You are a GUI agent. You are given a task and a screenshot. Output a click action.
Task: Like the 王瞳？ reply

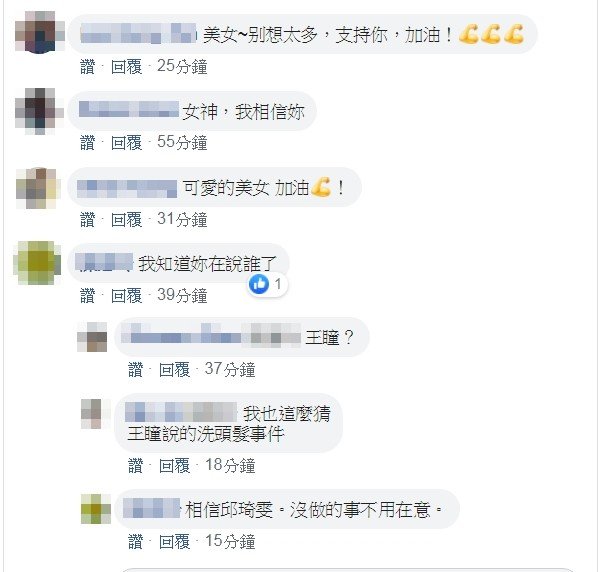click(x=135, y=370)
